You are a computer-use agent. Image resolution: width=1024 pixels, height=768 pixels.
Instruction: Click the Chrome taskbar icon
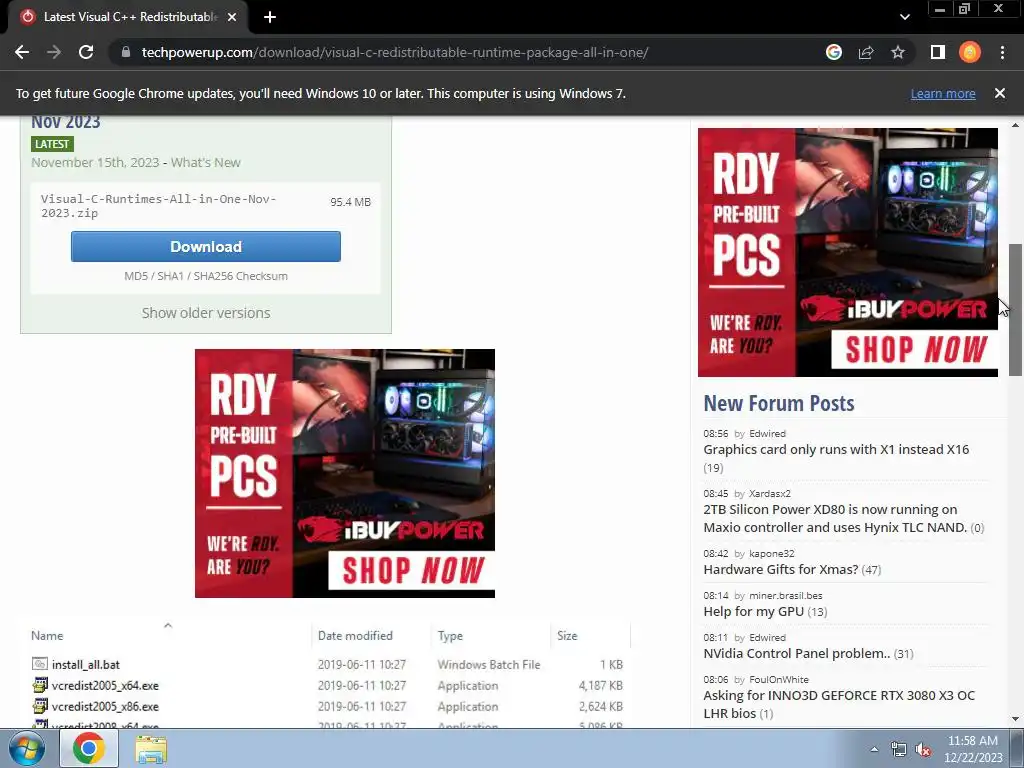[89, 748]
